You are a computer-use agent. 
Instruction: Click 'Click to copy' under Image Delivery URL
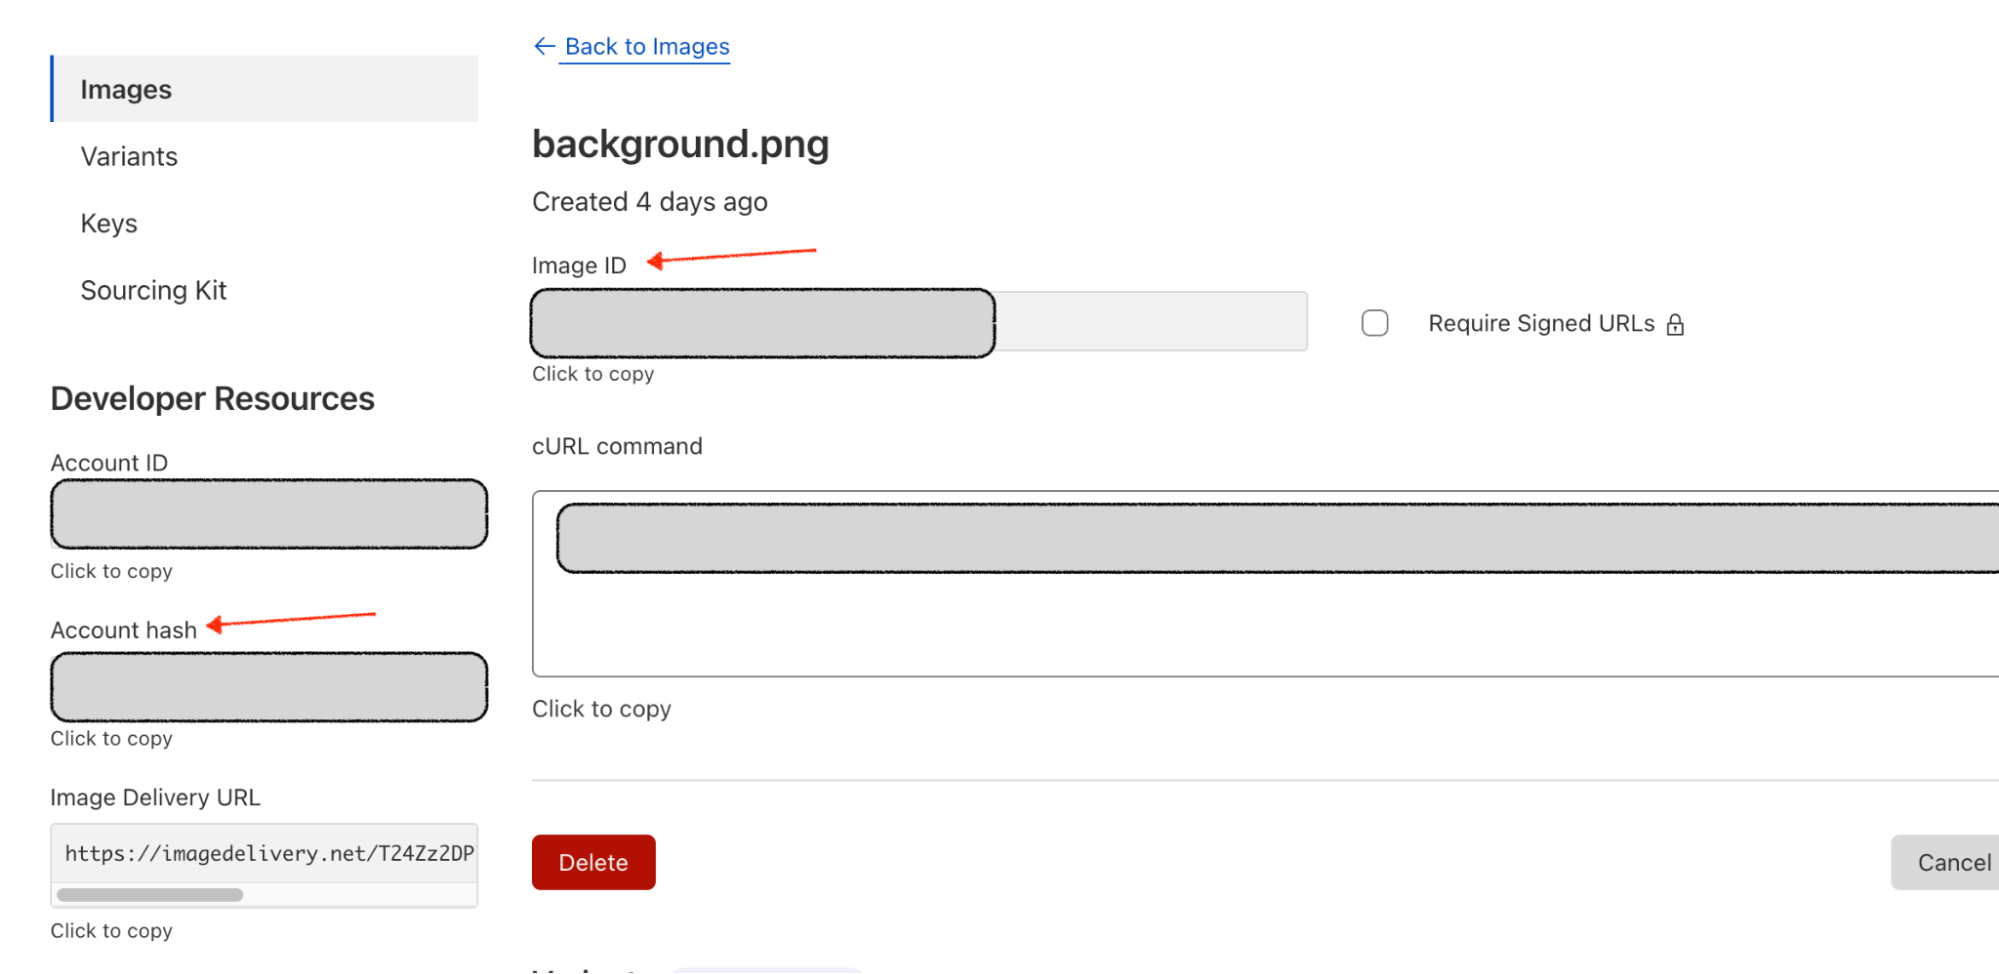click(x=111, y=931)
